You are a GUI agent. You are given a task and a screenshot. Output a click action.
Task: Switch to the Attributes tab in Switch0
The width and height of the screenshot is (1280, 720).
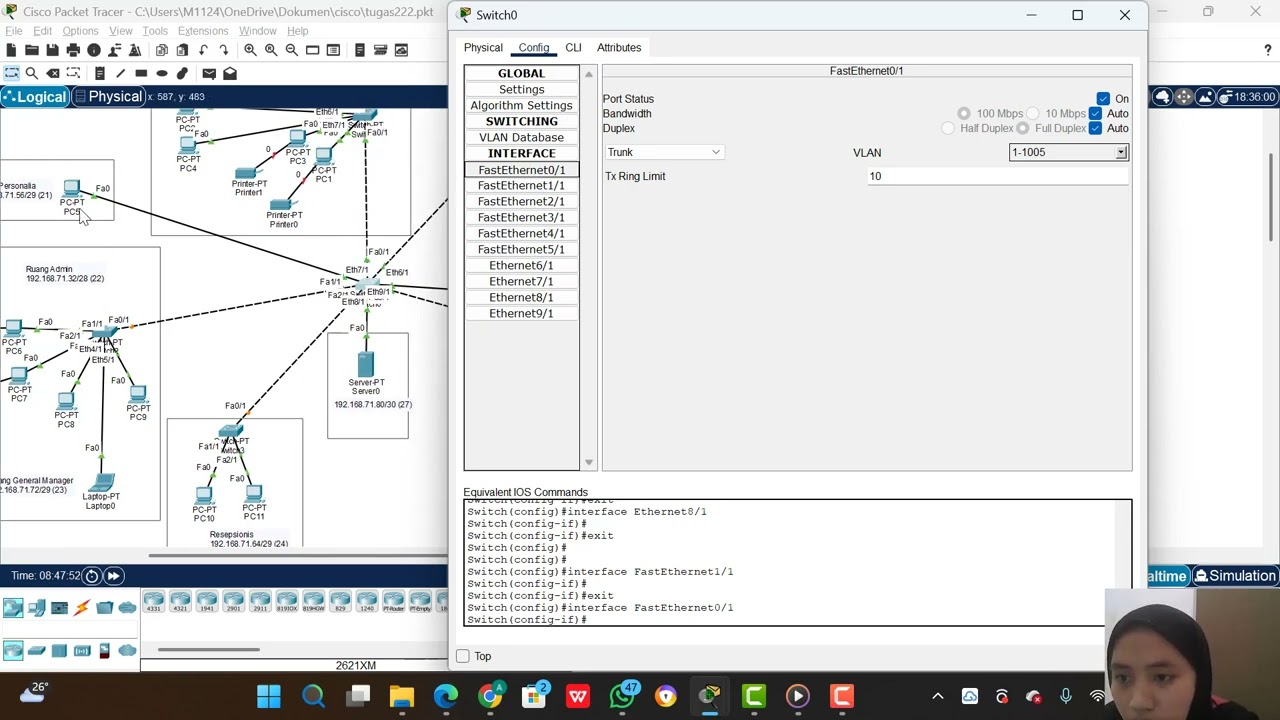point(619,48)
